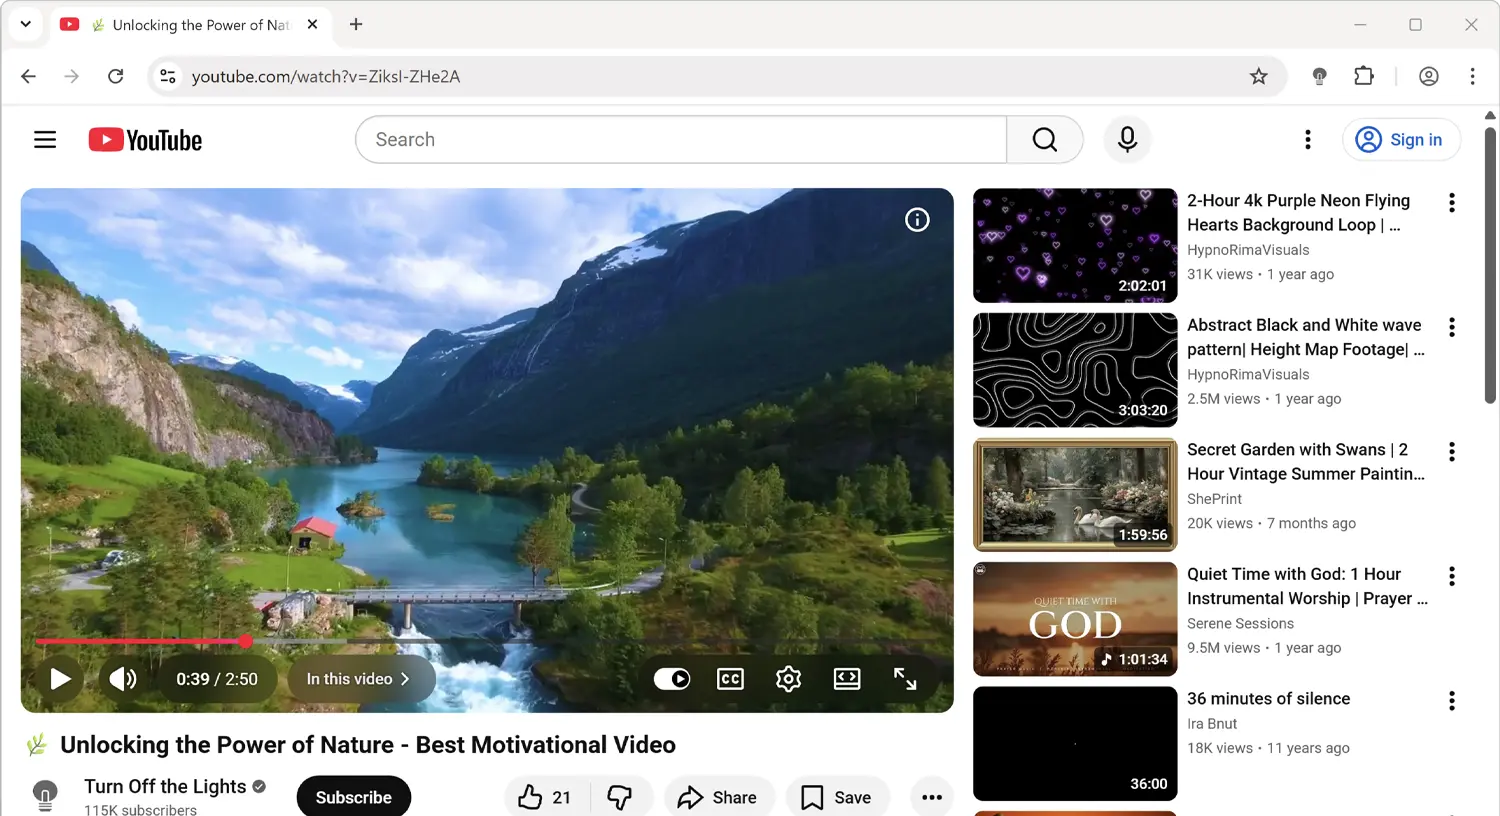The image size is (1500, 816).
Task: Visit the Turn Off the Lights channel page
Action: pyautogui.click(x=165, y=786)
